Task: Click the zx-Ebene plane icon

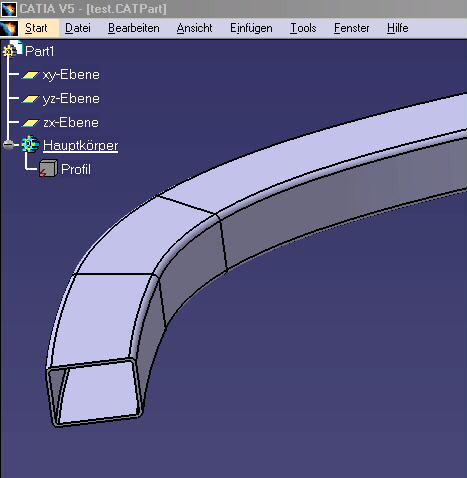Action: click(30, 123)
